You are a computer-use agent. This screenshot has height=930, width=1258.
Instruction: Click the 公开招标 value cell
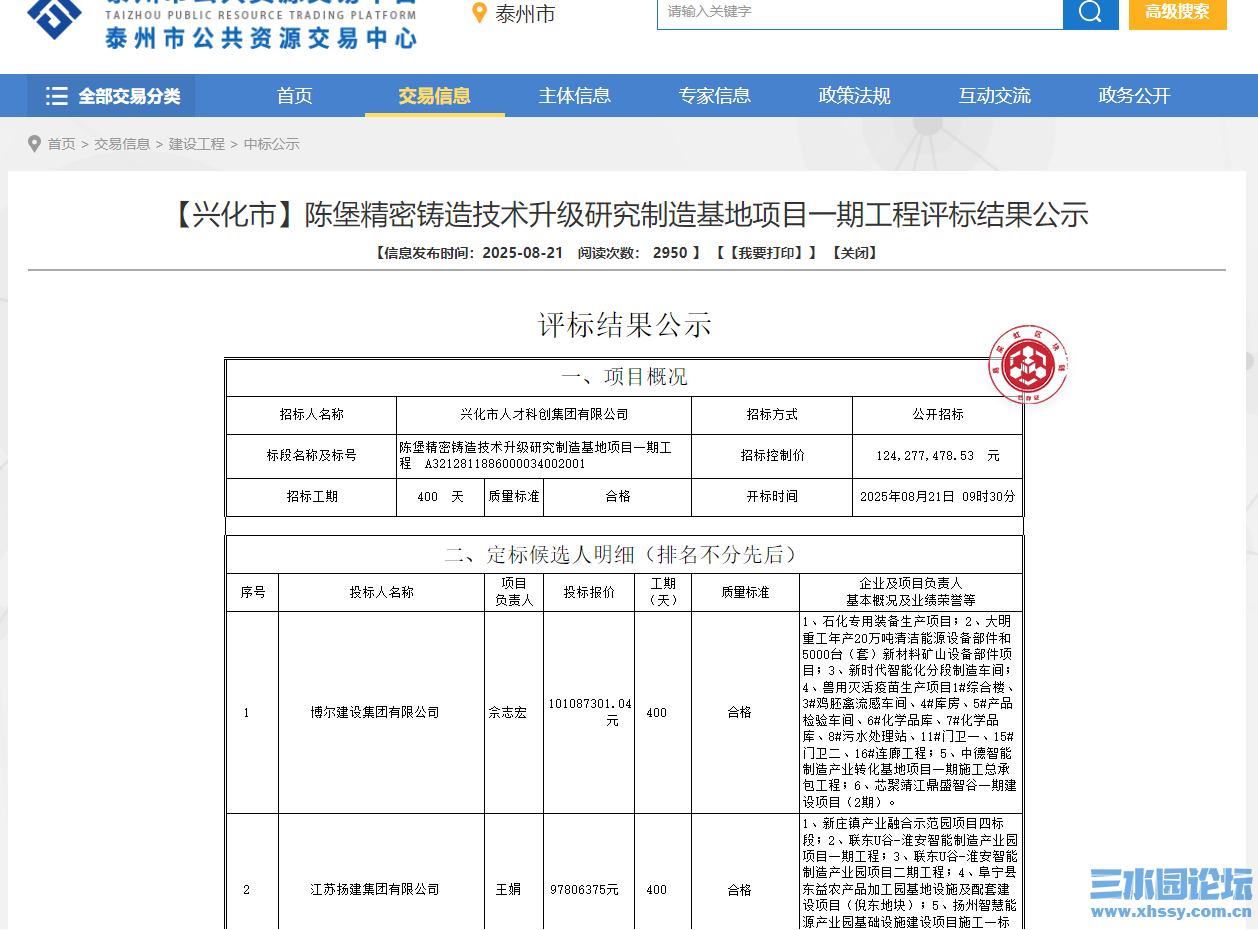[938, 415]
